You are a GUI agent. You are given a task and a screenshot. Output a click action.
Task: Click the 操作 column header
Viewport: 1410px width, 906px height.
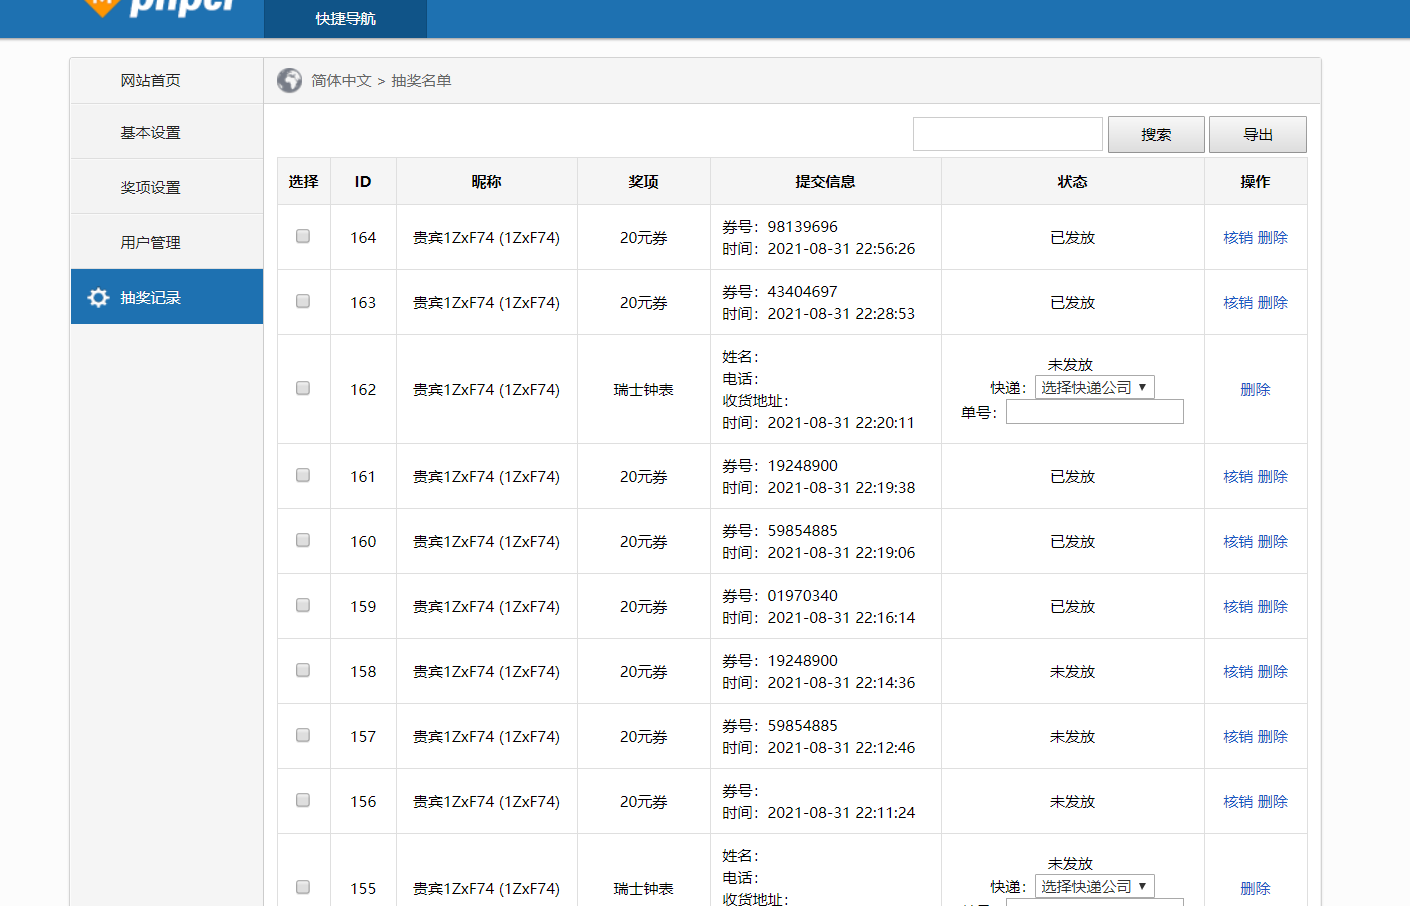coord(1255,182)
